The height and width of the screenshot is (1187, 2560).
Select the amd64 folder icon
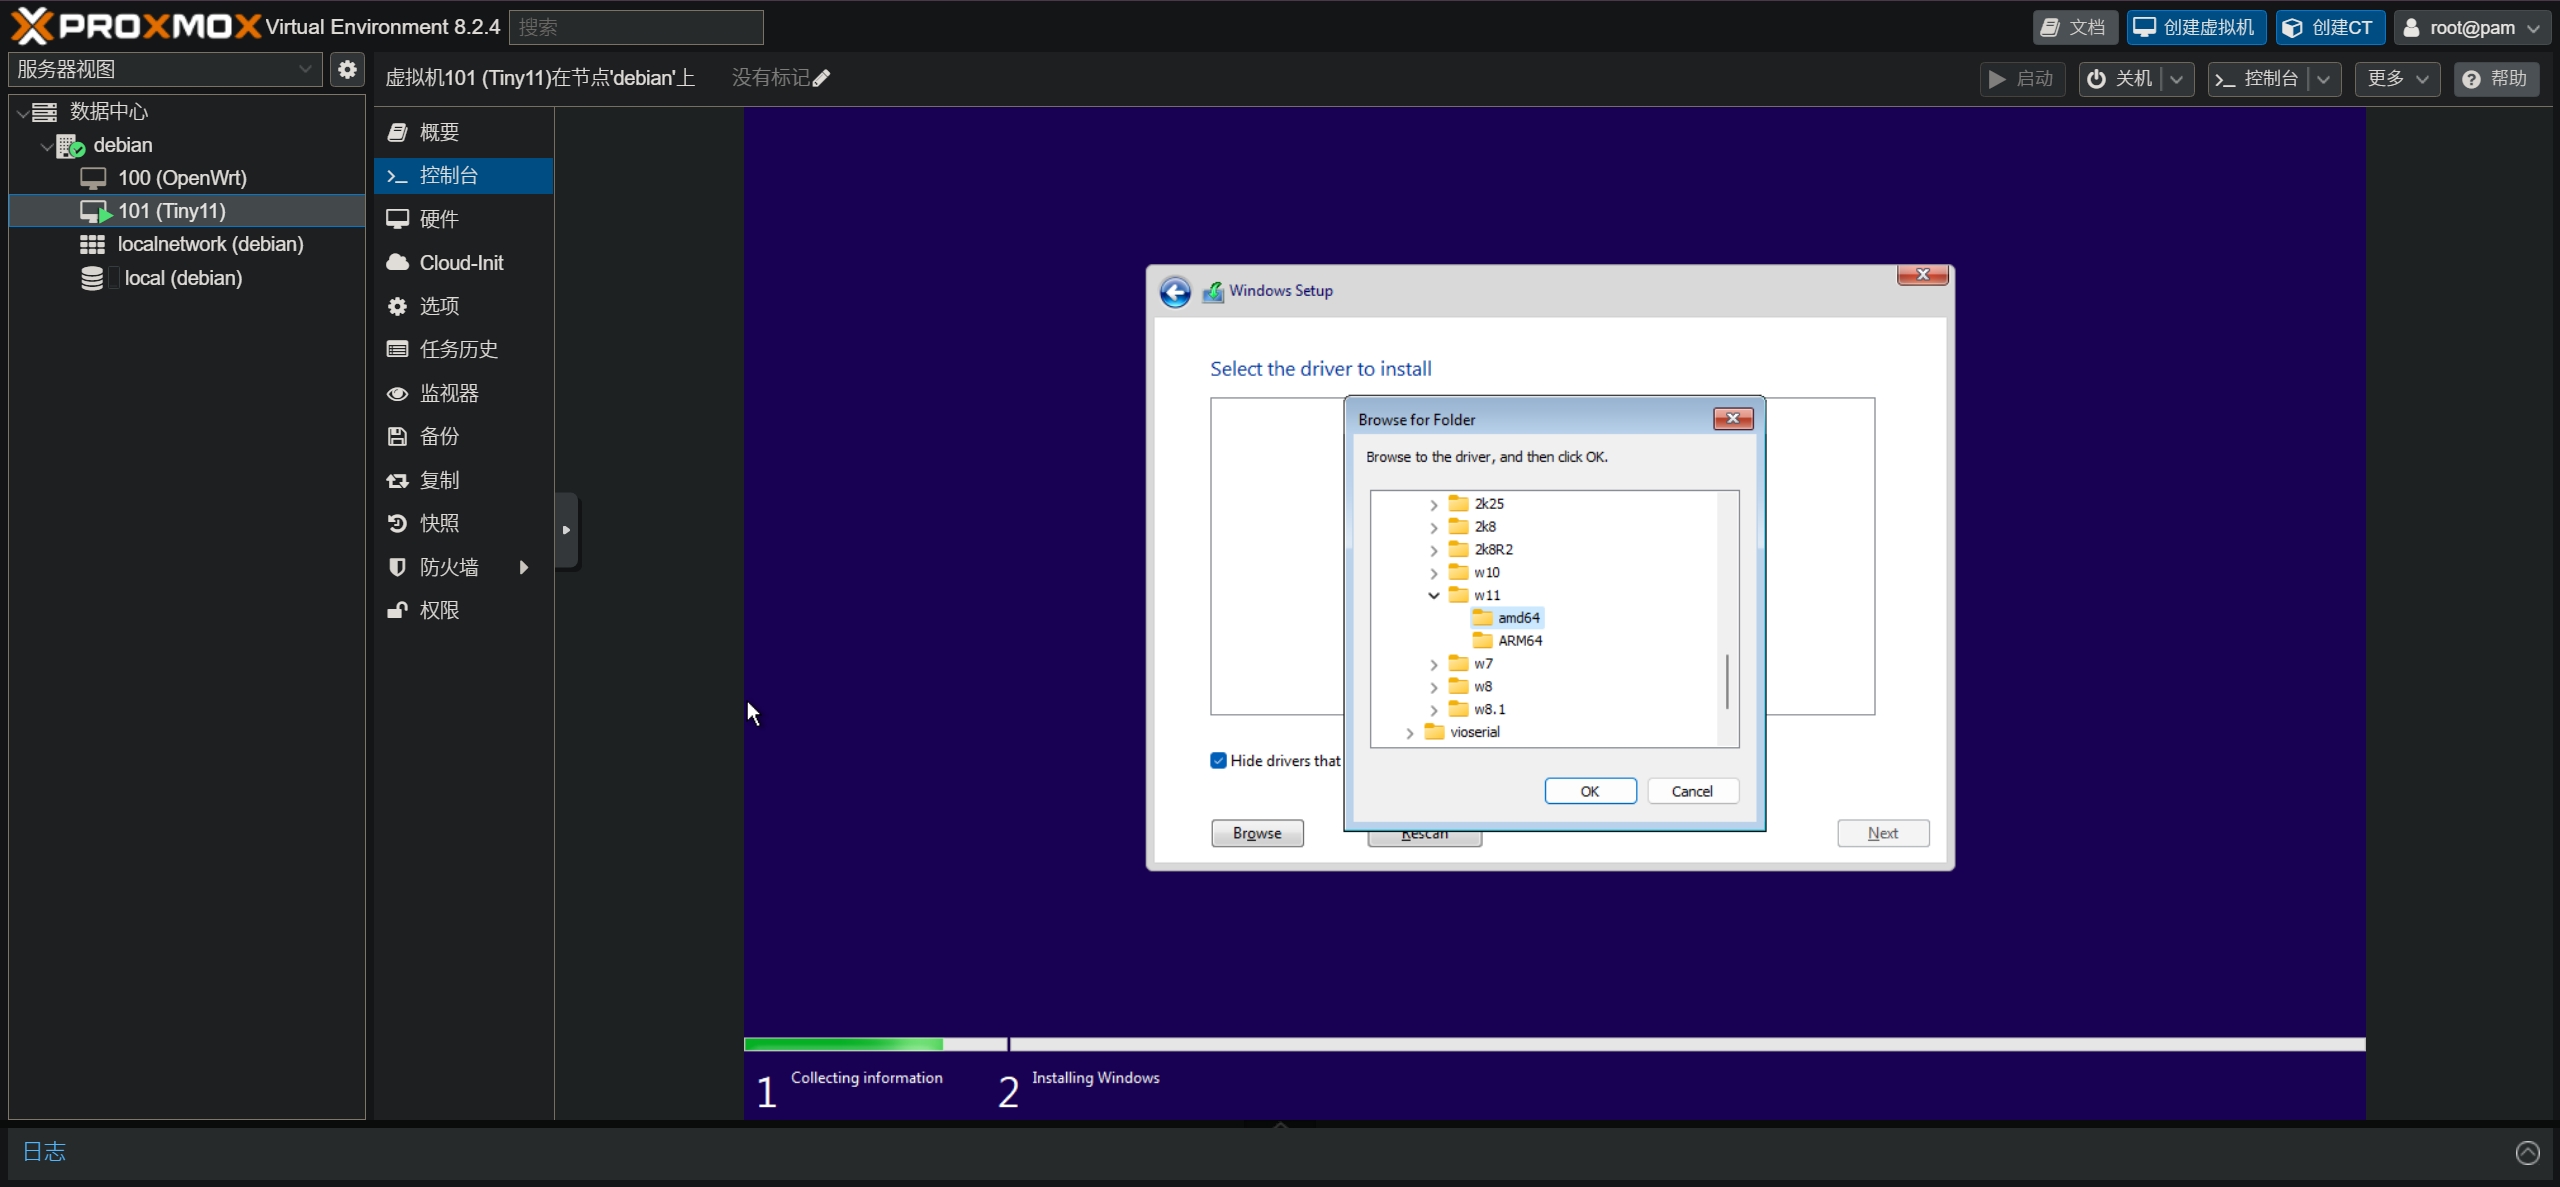click(x=1483, y=618)
